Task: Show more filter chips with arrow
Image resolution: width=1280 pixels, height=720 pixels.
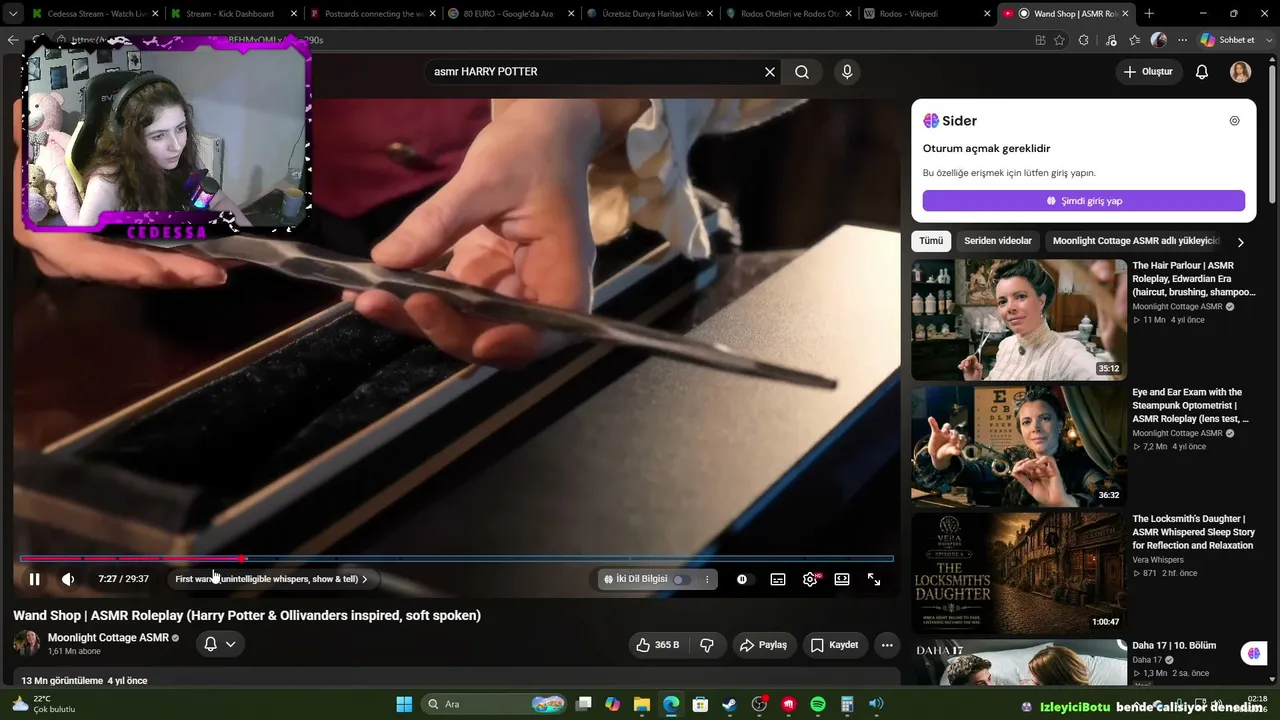Action: (x=1240, y=242)
